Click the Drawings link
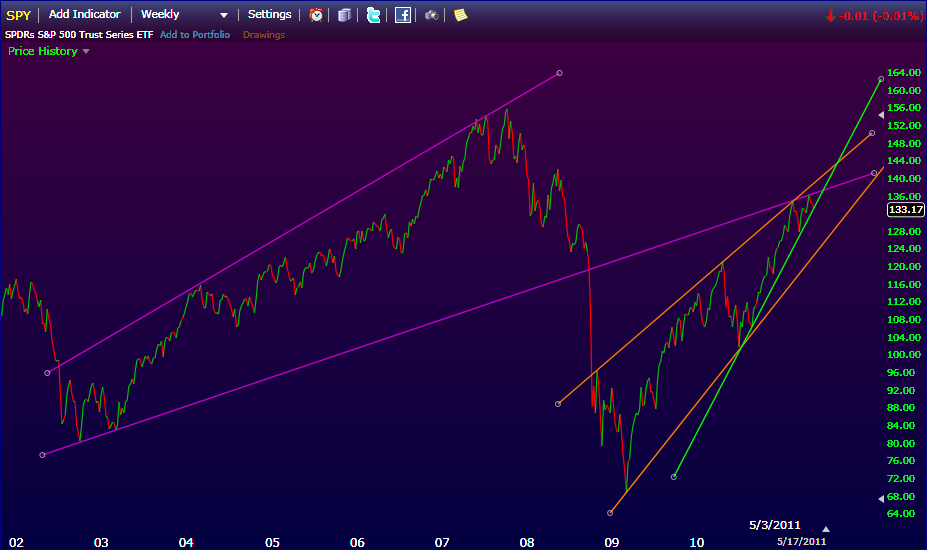Image resolution: width=927 pixels, height=550 pixels. tap(264, 35)
